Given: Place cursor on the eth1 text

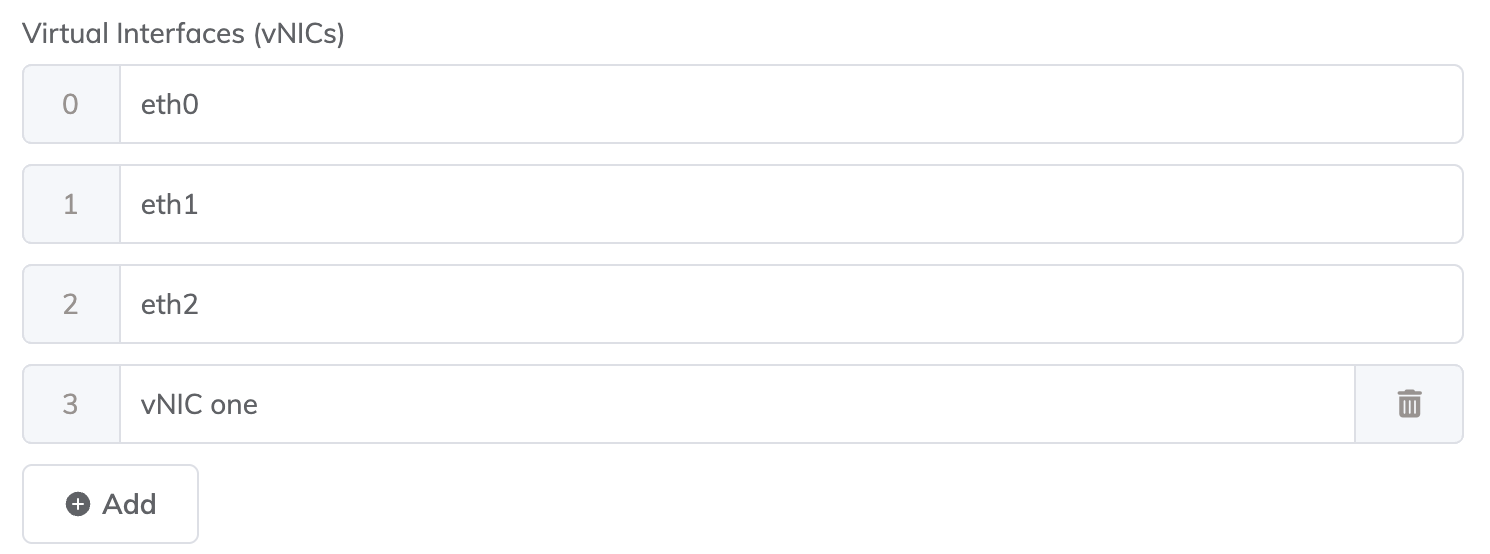Looking at the screenshot, I should coord(170,204).
